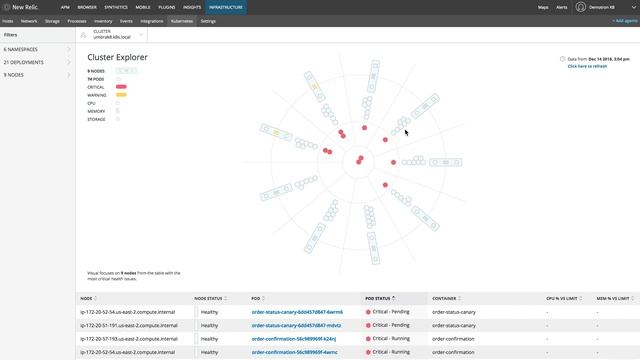The image size is (640, 360).
Task: Select the Kubernetes sub-tab
Action: tap(182, 21)
